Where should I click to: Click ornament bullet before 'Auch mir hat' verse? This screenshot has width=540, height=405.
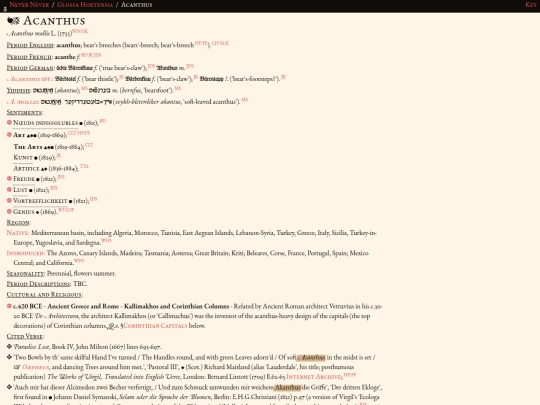click(x=9, y=387)
